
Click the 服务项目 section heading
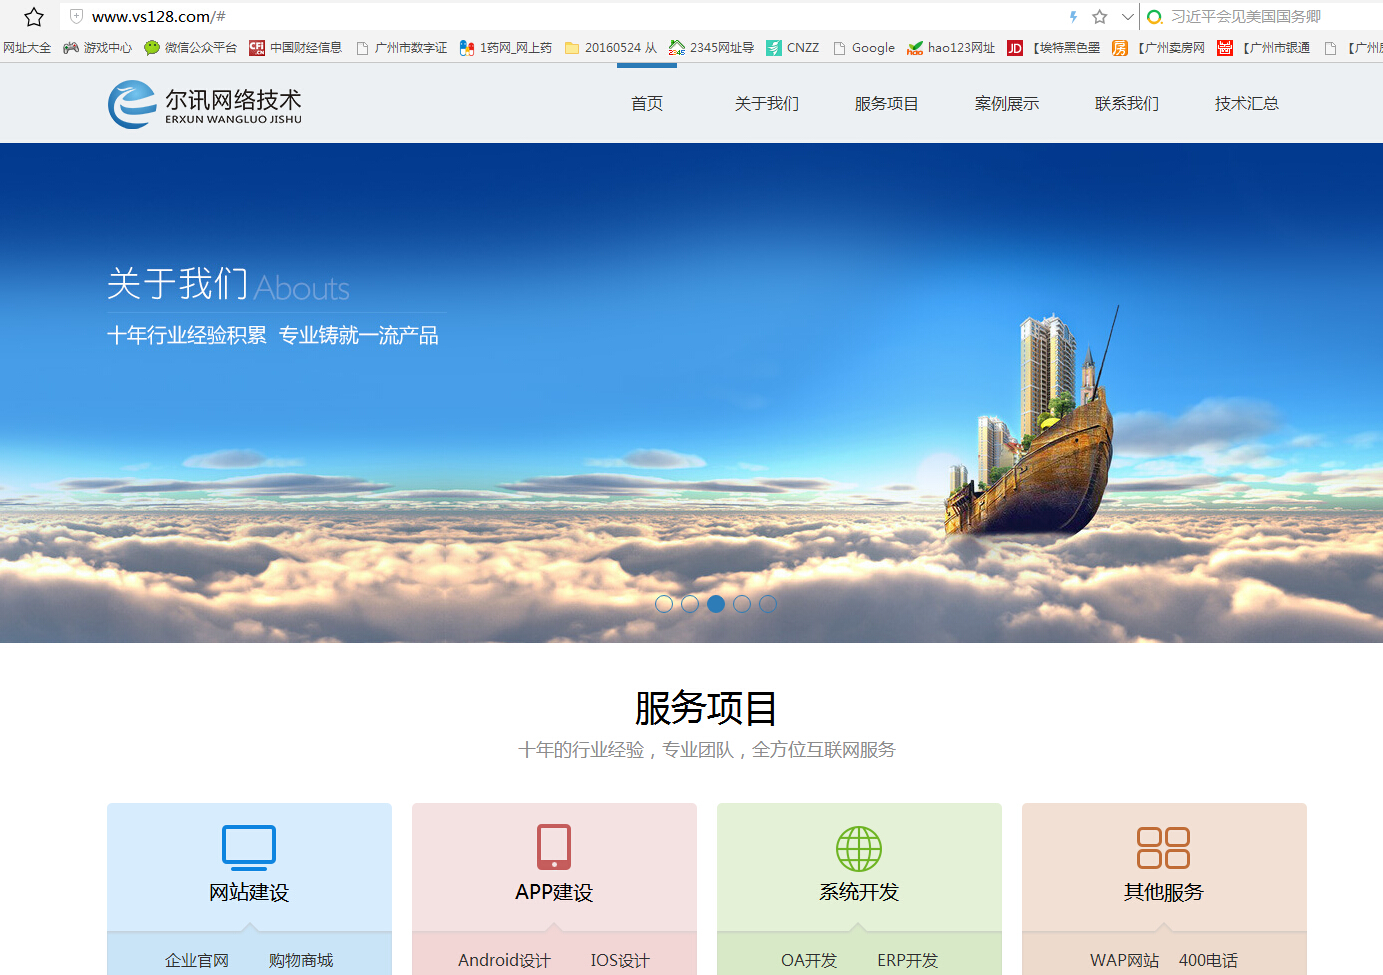[x=706, y=708]
